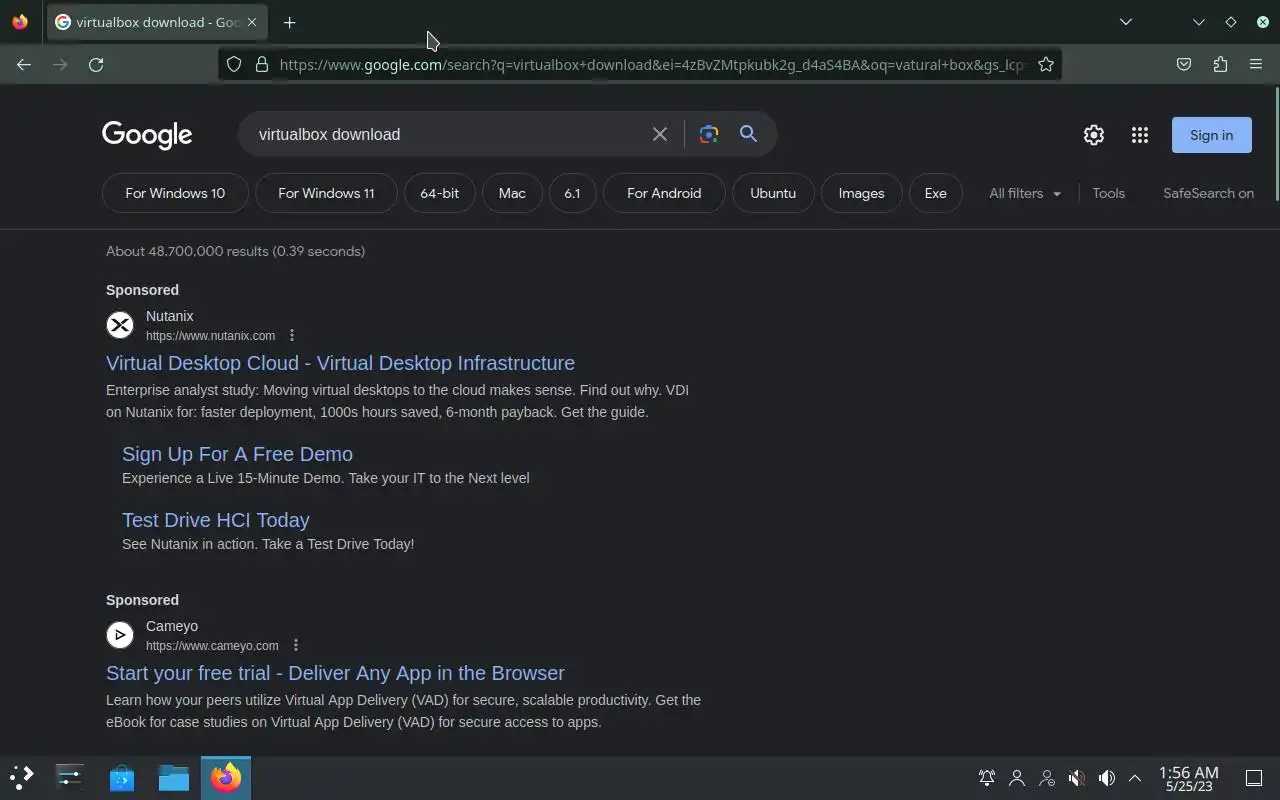Click the Nutanix site favicon
Image resolution: width=1280 pixels, height=800 pixels.
pyautogui.click(x=120, y=325)
